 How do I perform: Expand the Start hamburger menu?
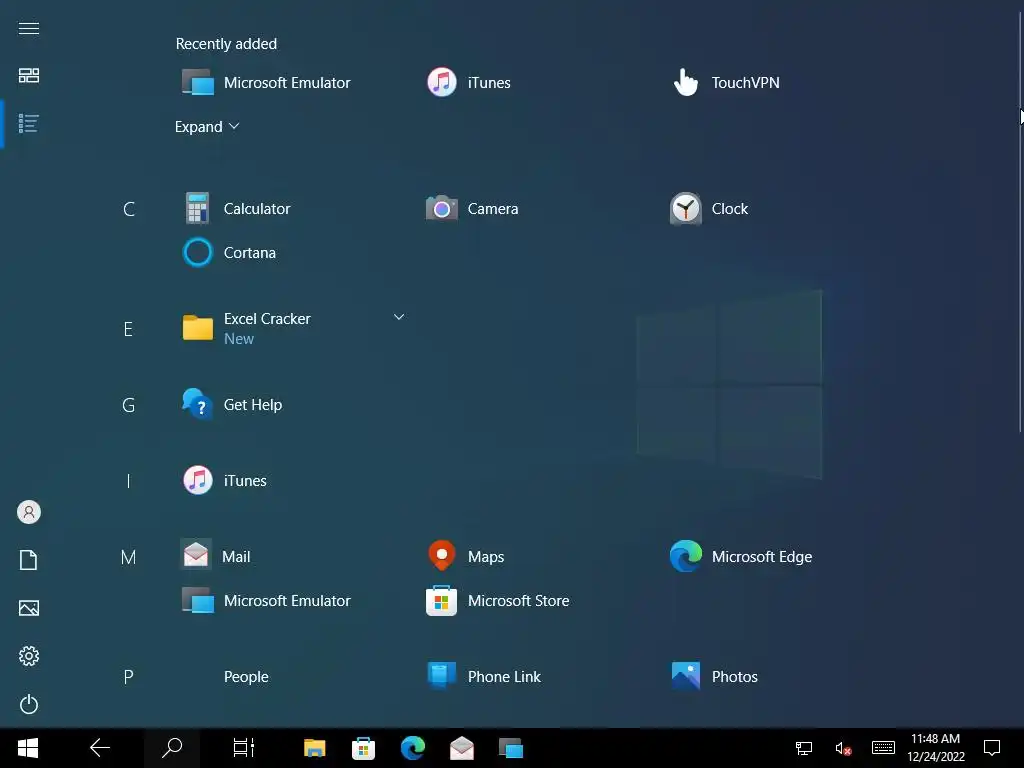(29, 29)
